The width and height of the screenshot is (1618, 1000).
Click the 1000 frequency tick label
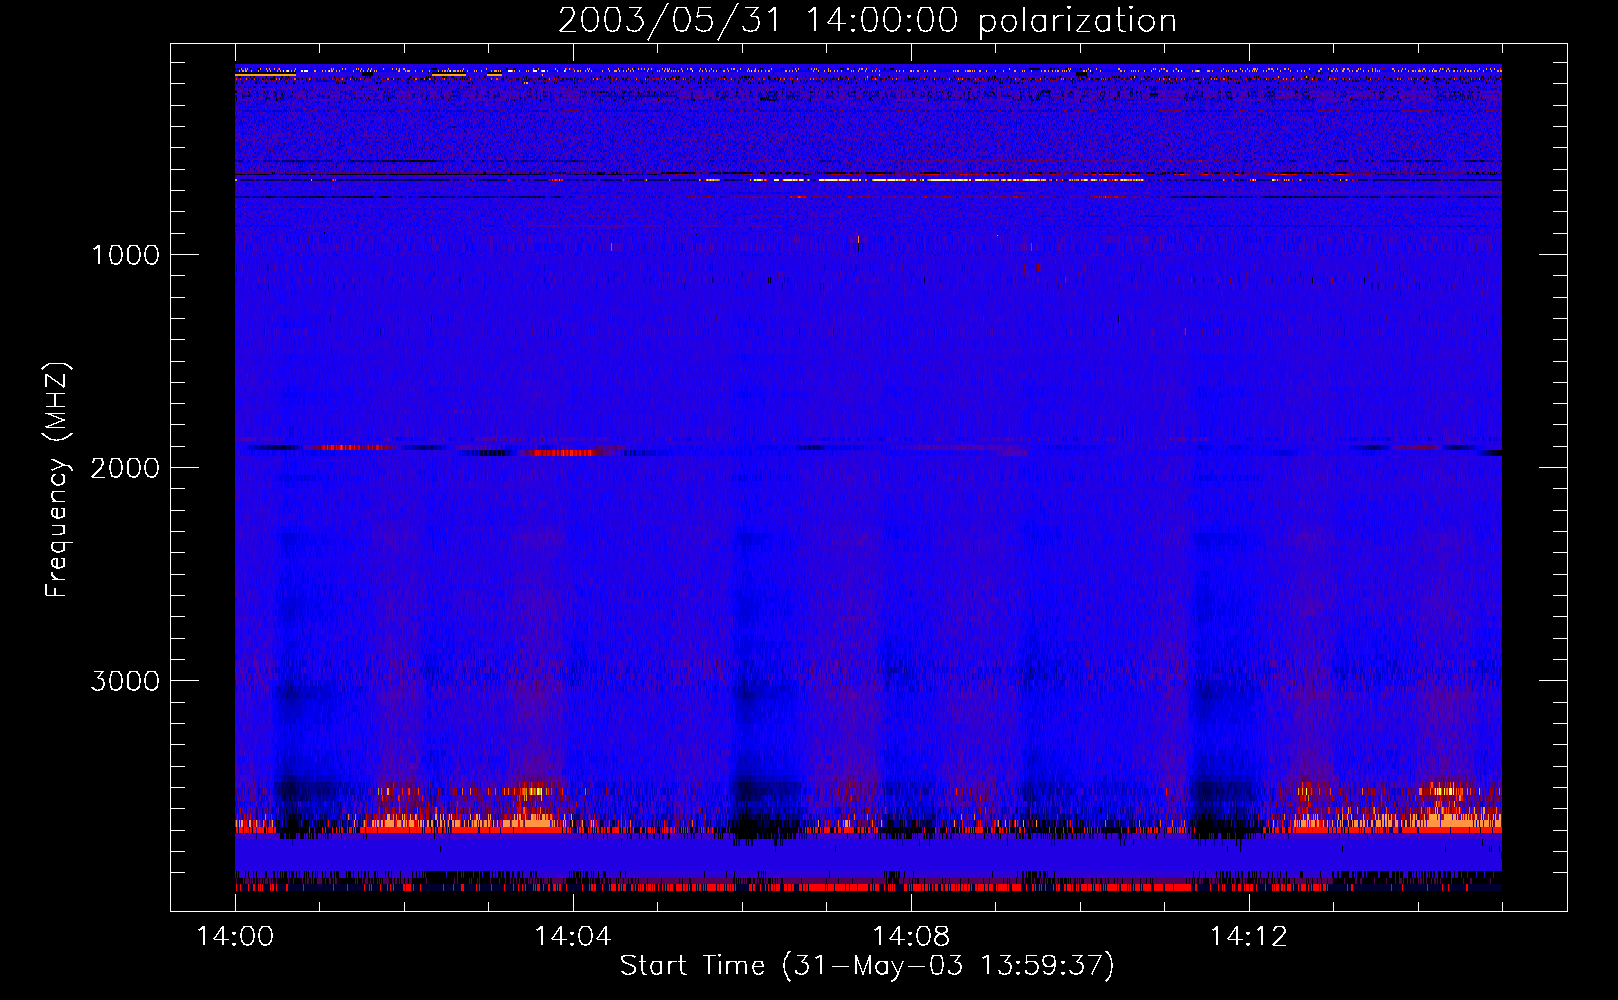125,255
